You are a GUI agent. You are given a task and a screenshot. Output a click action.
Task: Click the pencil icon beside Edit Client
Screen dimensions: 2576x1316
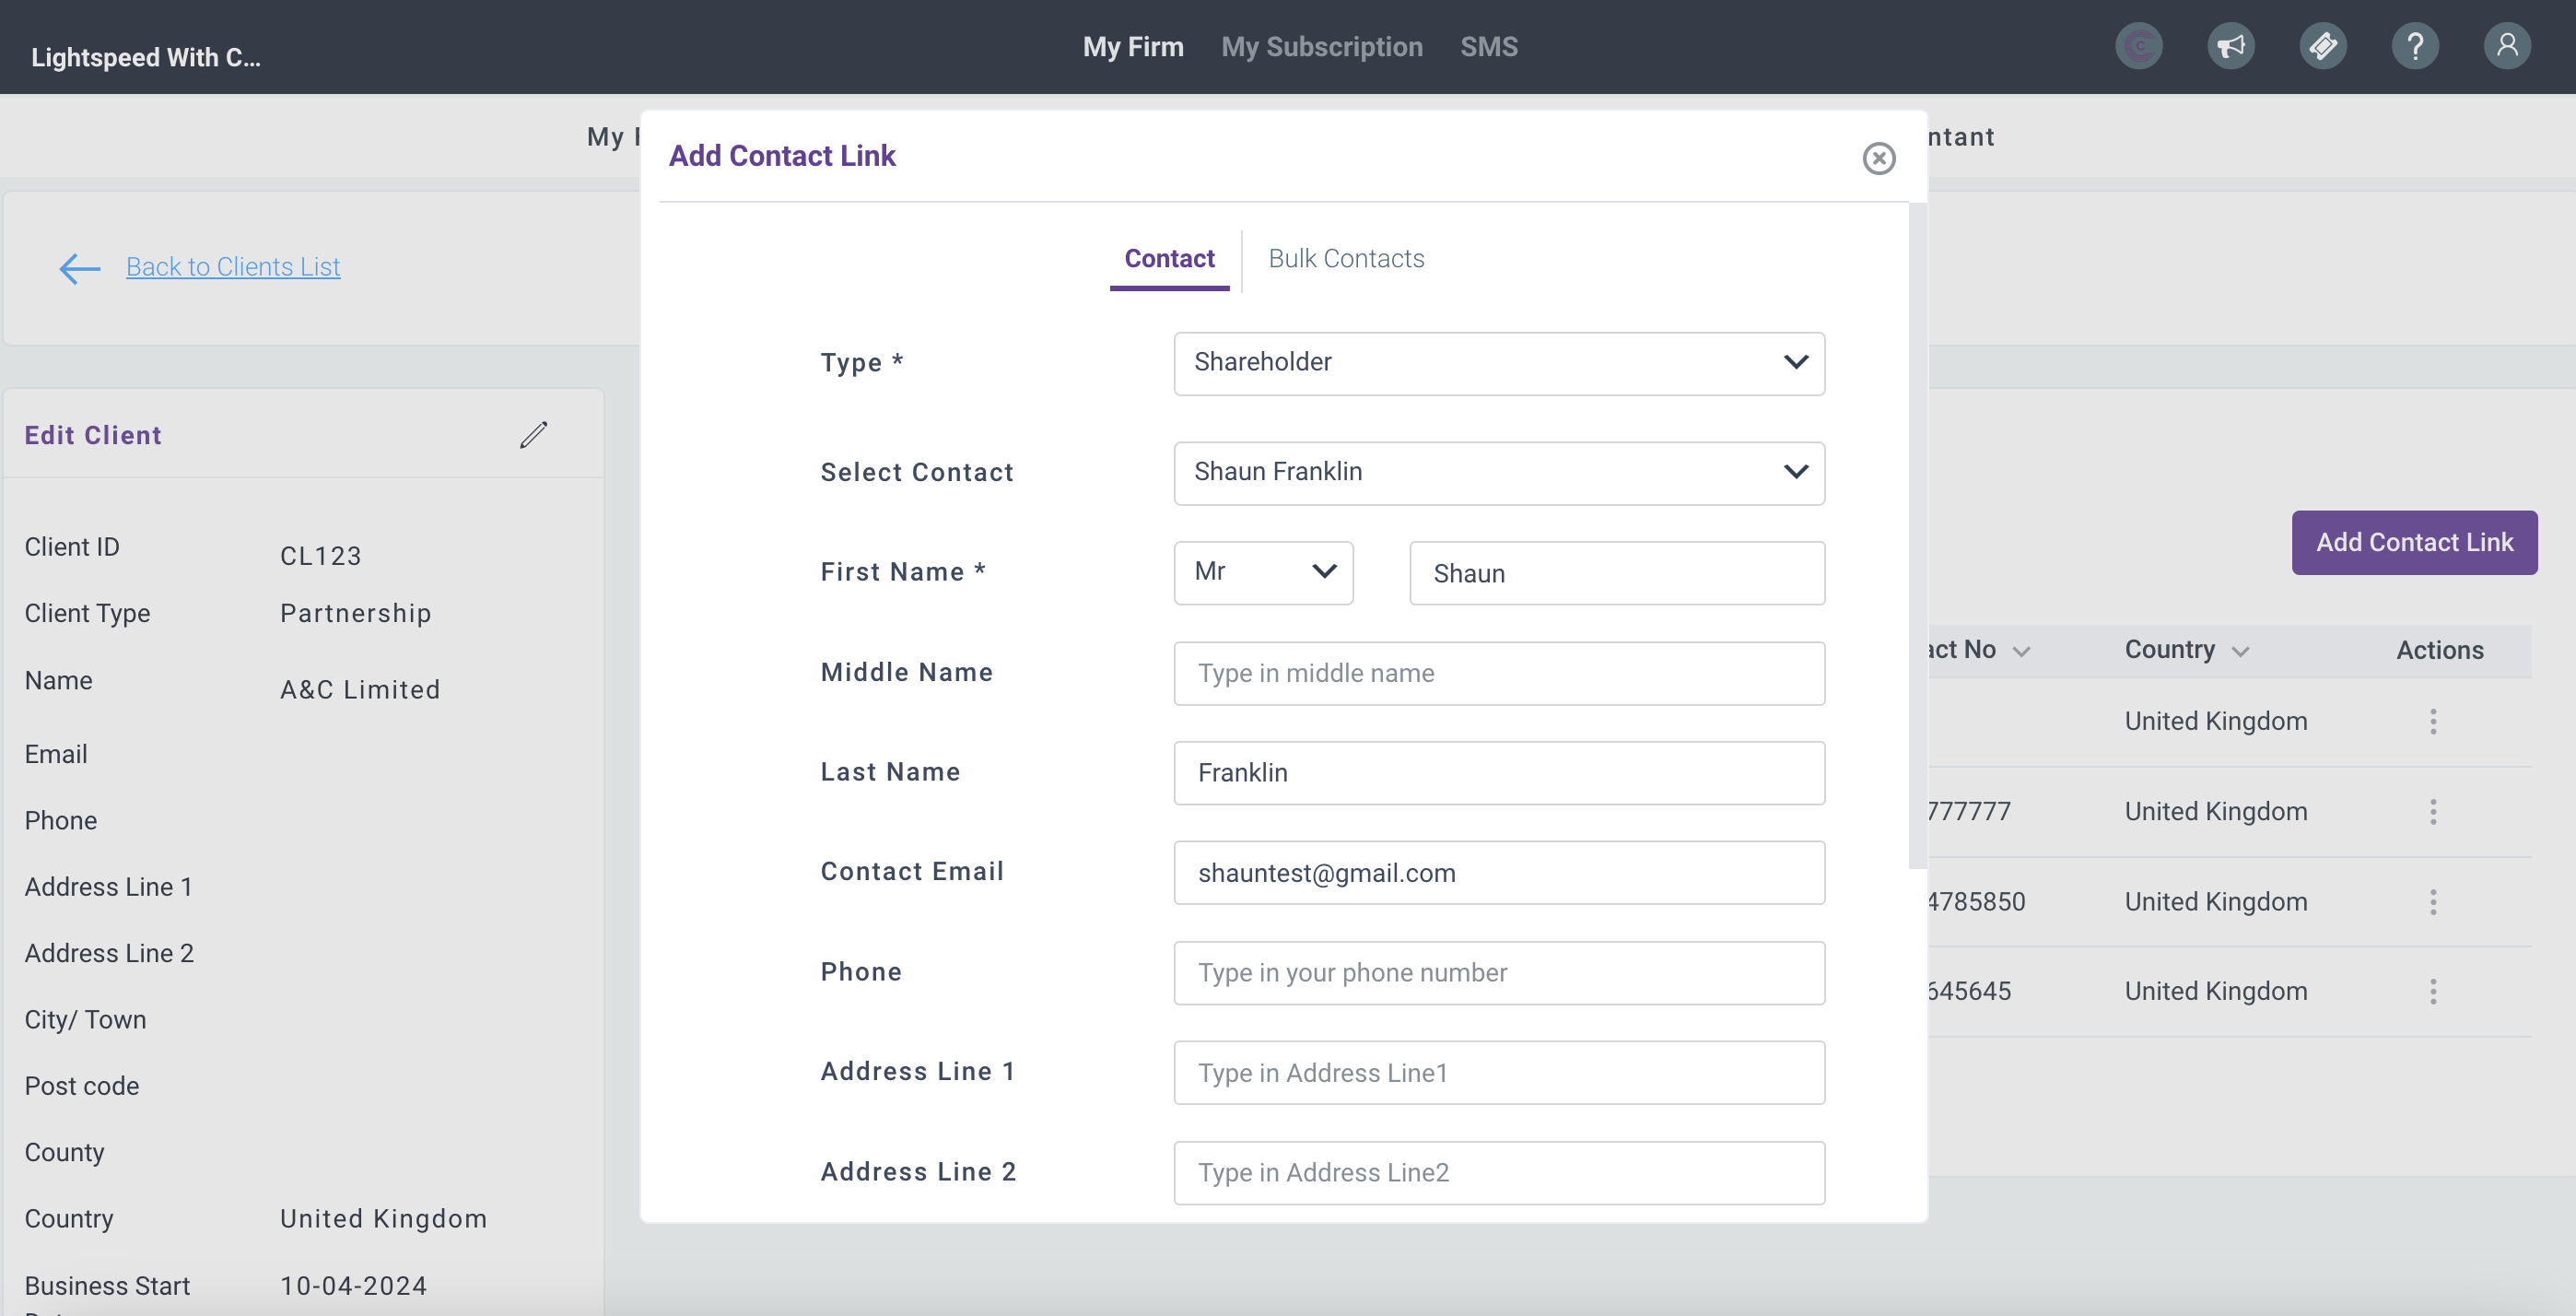tap(533, 434)
